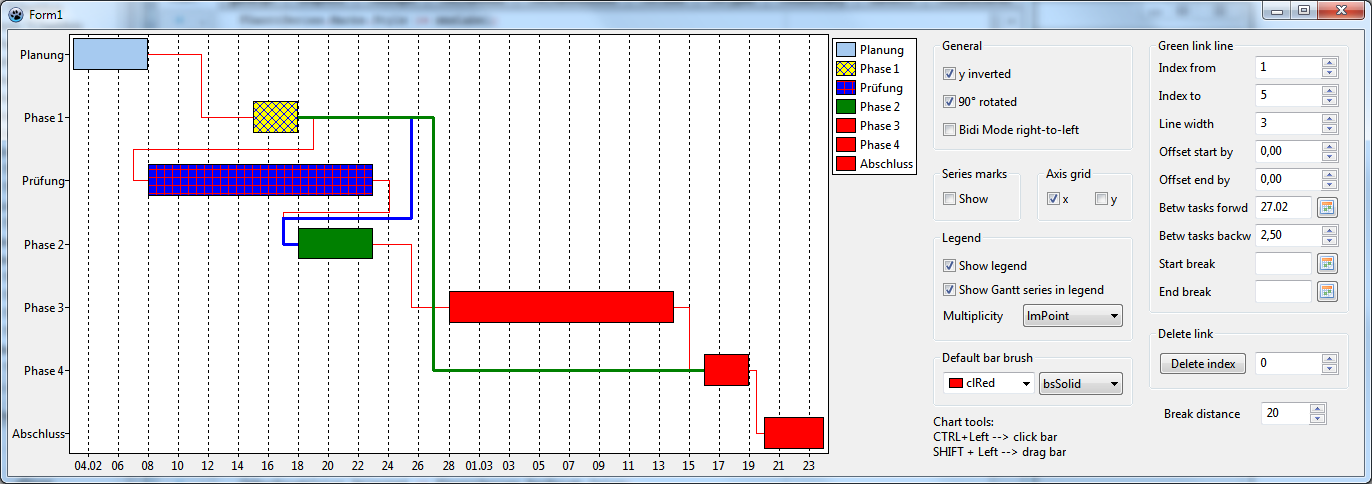The height and width of the screenshot is (484, 1372).
Task: Open calendar picker for Start break
Action: point(1326,264)
